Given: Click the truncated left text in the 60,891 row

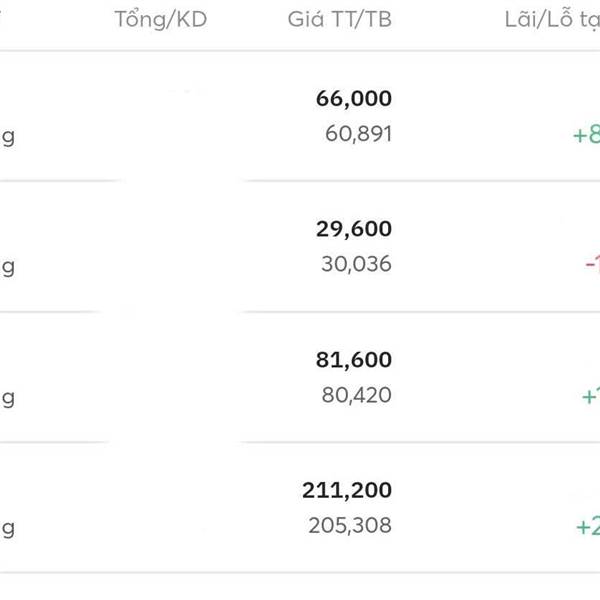Looking at the screenshot, I should pos(7,136).
